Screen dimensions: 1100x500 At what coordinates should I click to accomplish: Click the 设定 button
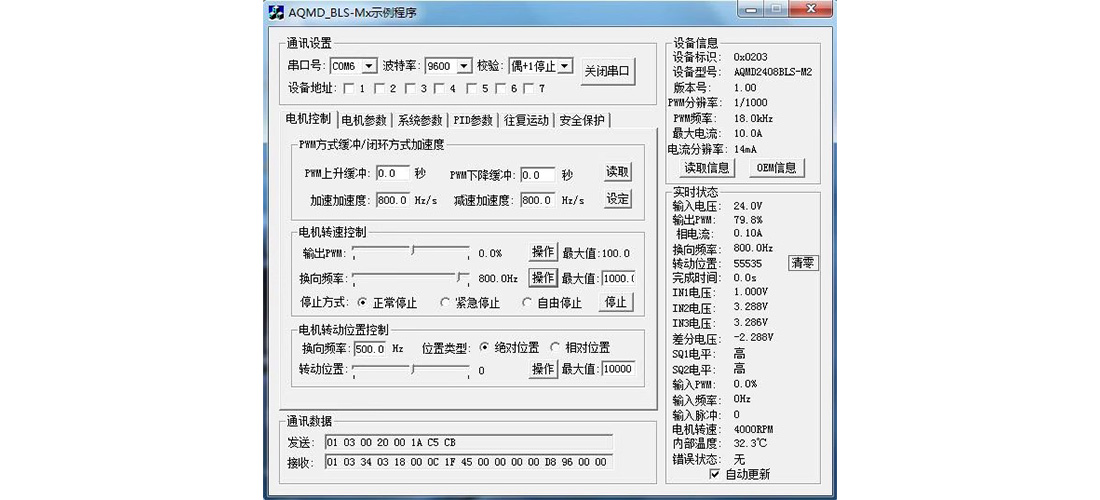pos(618,198)
